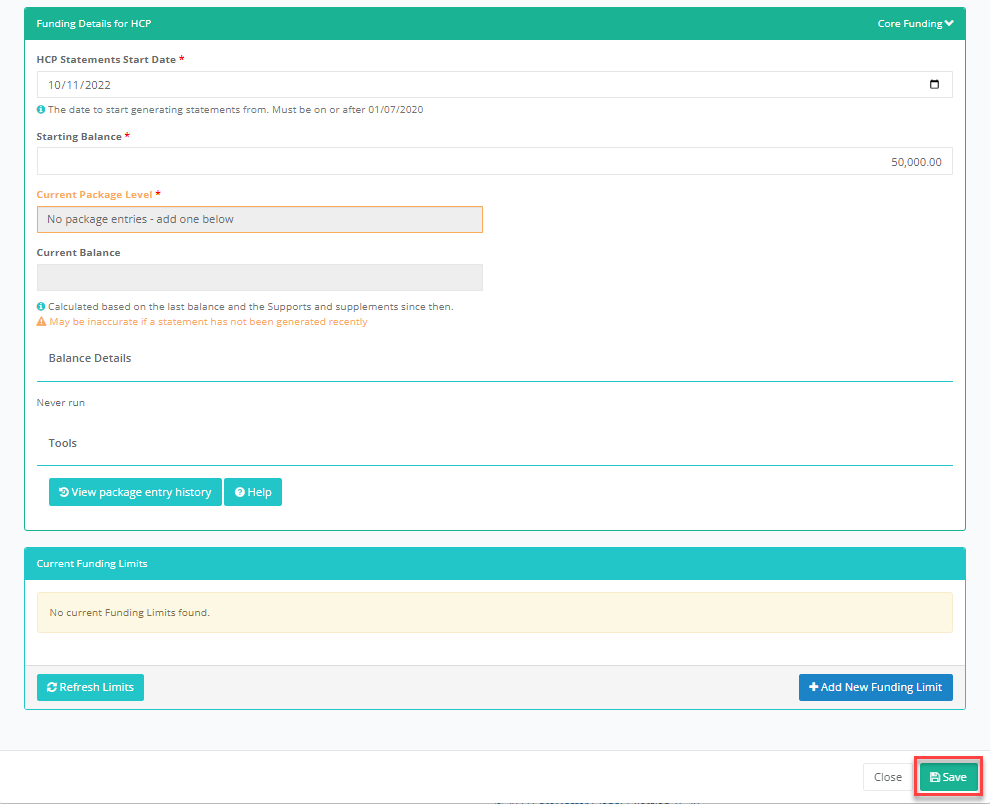Click Add New Funding Limit button
990x804 pixels.
[876, 687]
